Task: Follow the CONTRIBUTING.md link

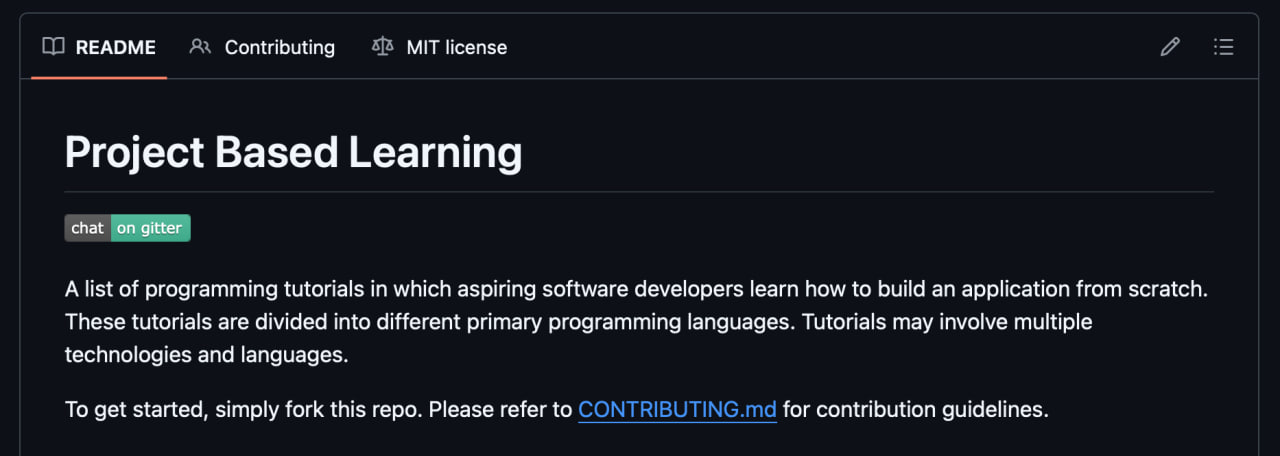Action: click(x=677, y=409)
